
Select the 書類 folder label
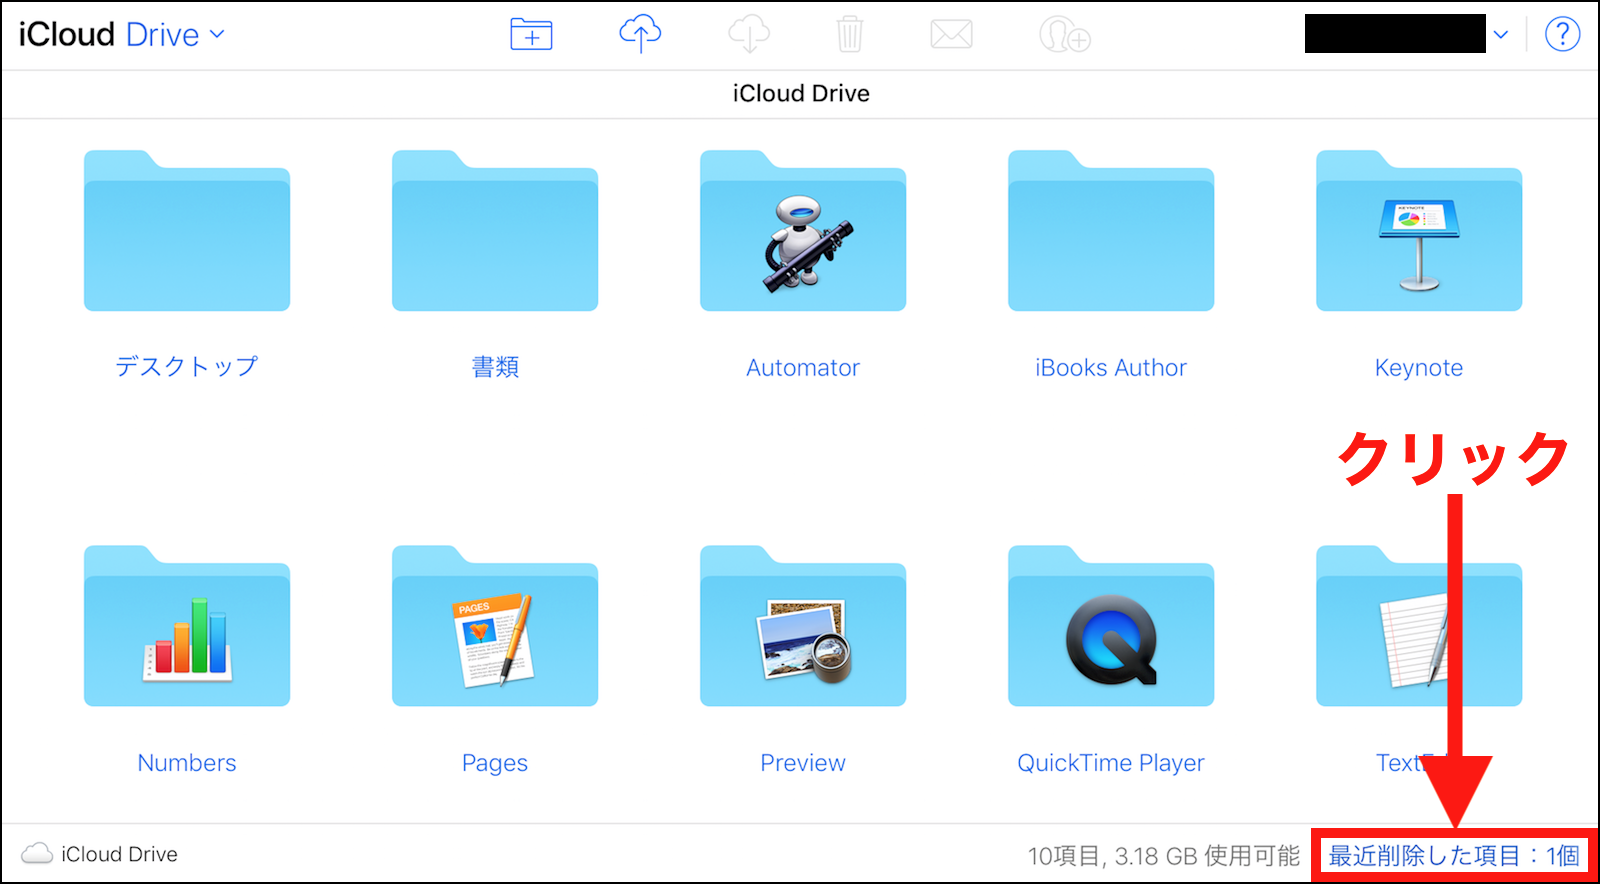pyautogui.click(x=495, y=367)
